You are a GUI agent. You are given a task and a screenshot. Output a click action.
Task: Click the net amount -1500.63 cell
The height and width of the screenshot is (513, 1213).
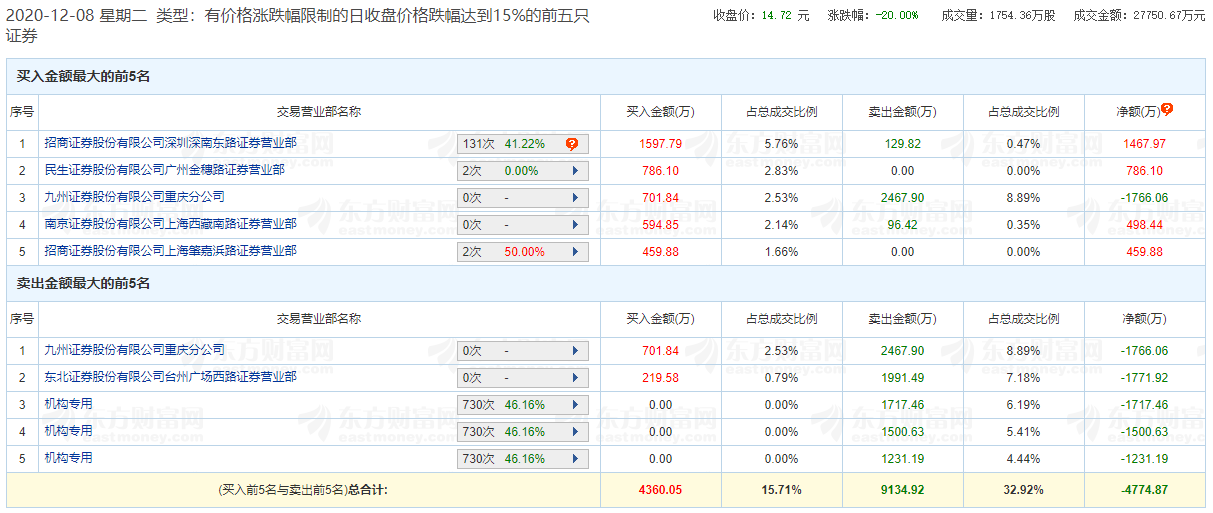pyautogui.click(x=1146, y=432)
